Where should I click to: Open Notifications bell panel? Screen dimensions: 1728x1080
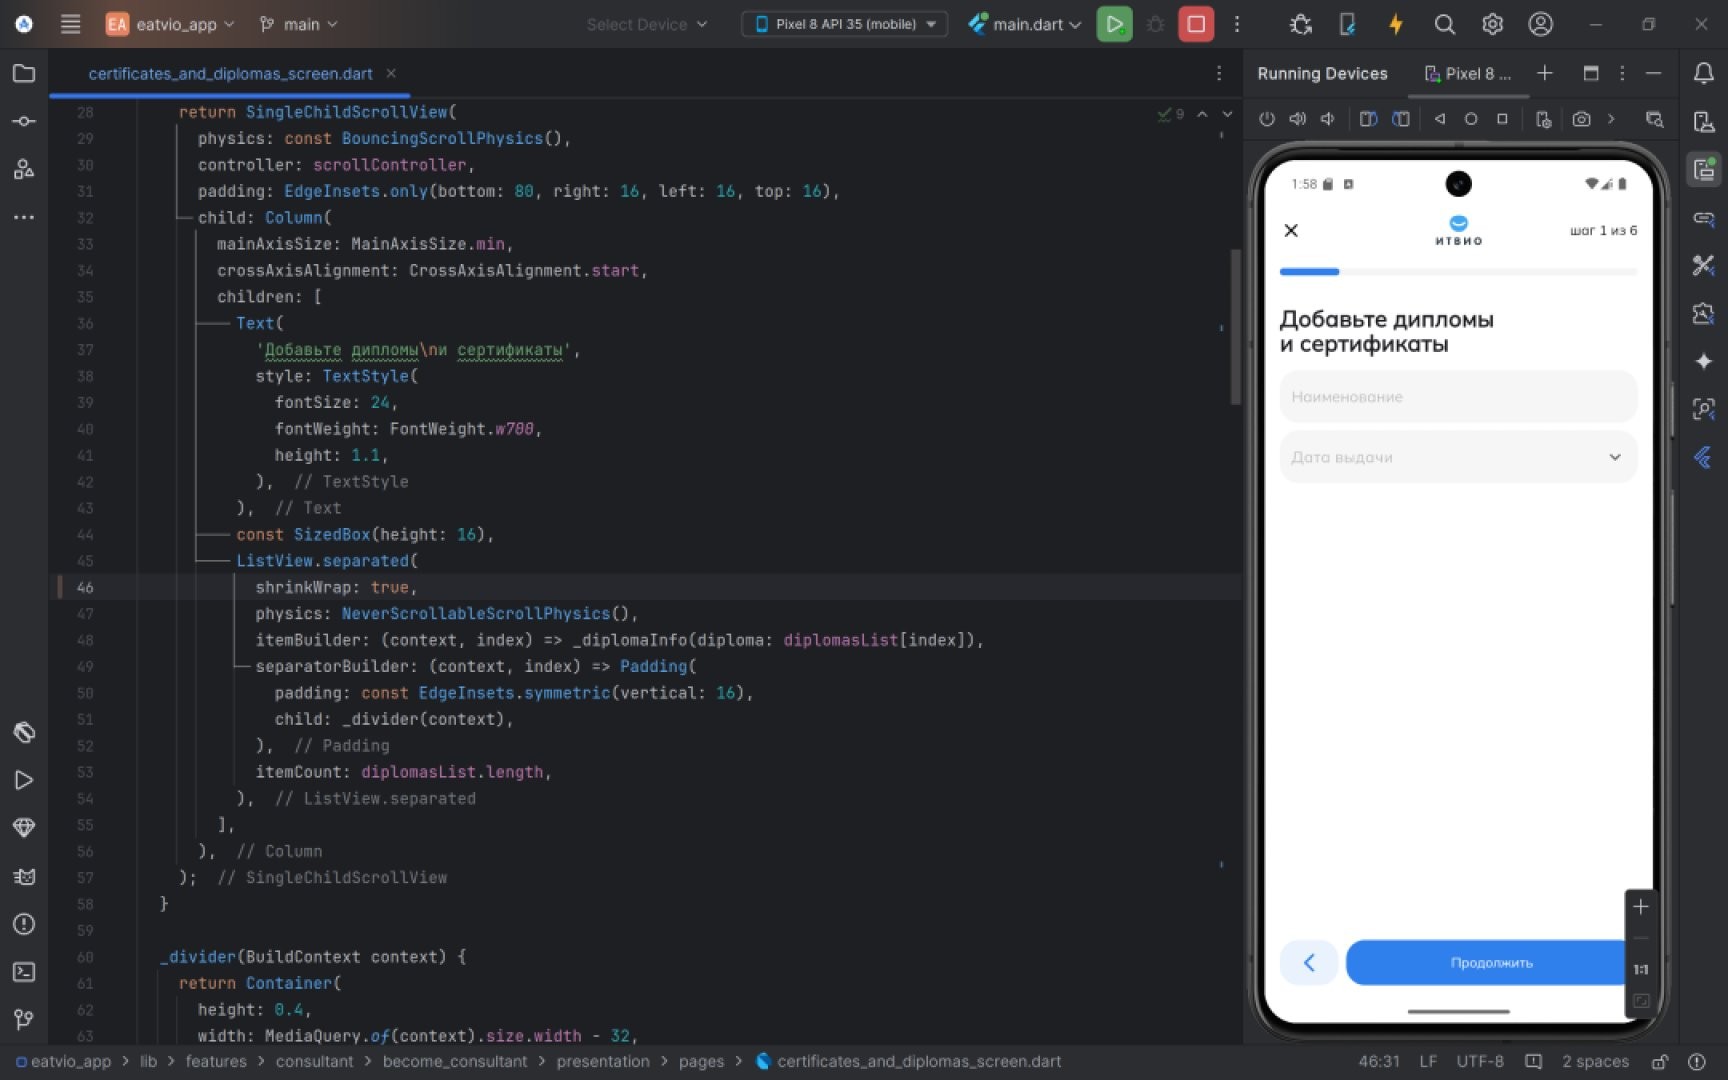(x=1703, y=73)
